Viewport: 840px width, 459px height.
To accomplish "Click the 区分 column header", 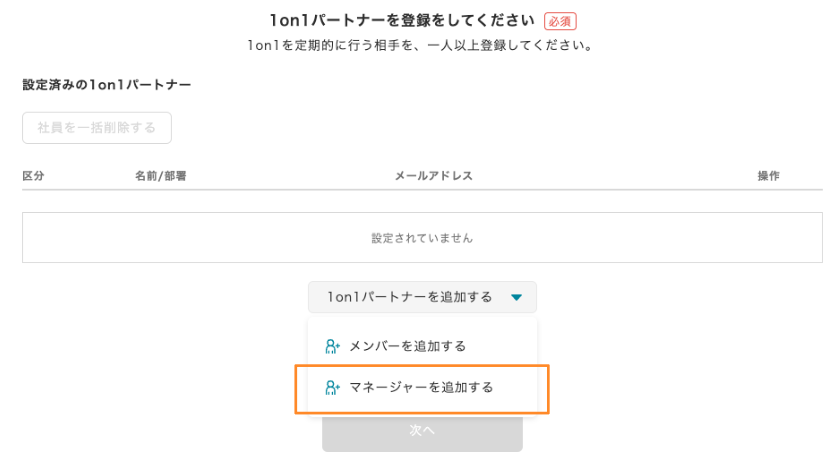I will pyautogui.click(x=33, y=176).
